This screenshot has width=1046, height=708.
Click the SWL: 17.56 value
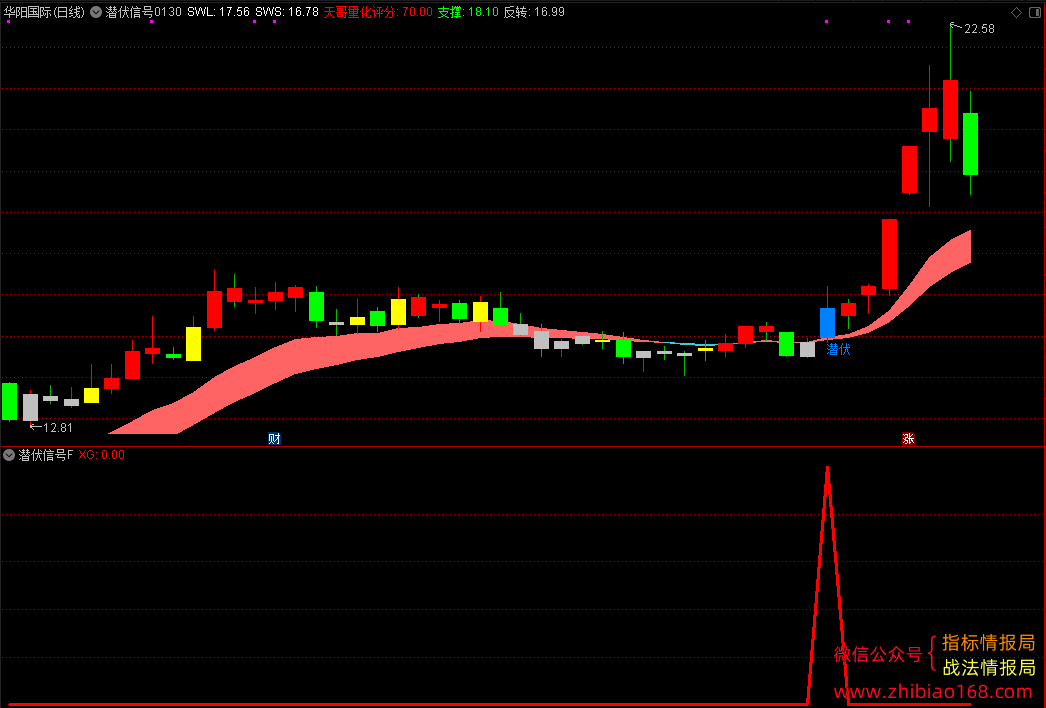coord(218,12)
